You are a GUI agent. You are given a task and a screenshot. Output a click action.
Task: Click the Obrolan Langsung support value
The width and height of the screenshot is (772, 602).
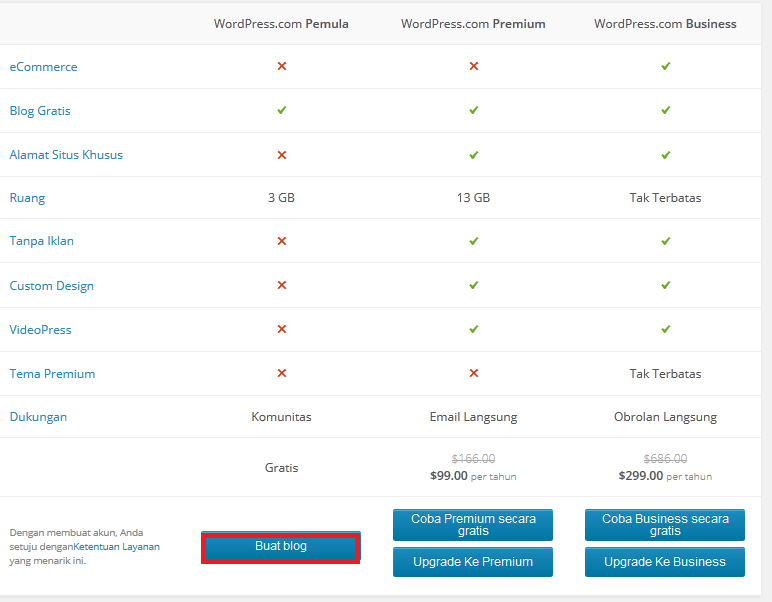[x=665, y=417]
